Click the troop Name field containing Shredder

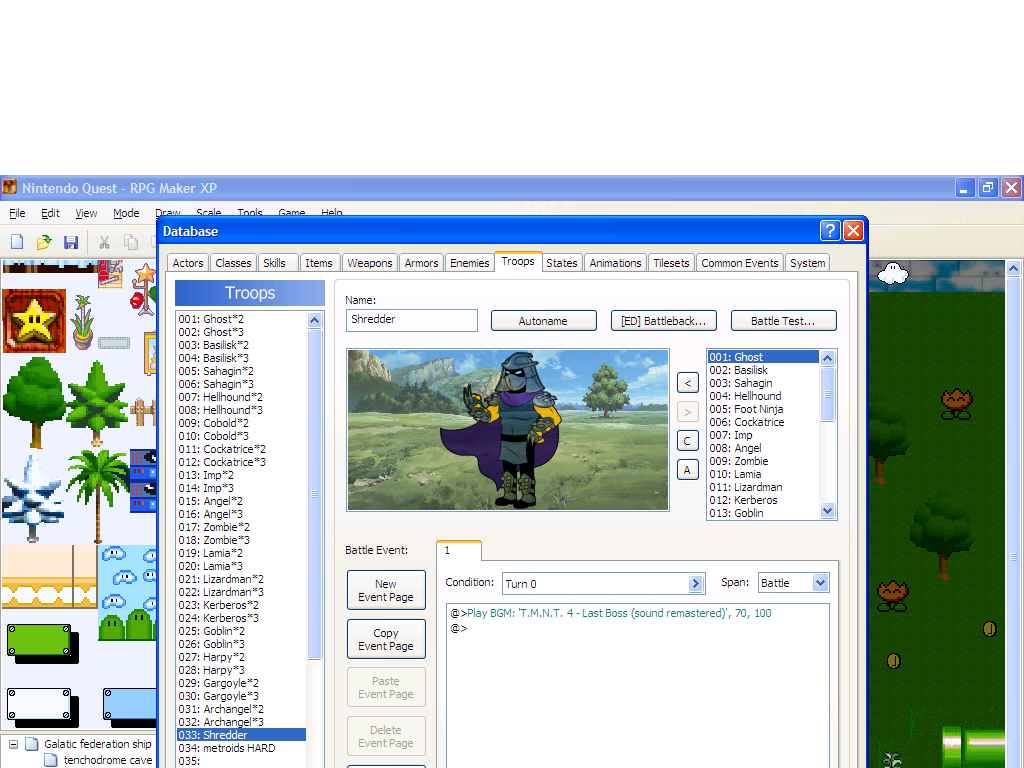[x=411, y=320]
